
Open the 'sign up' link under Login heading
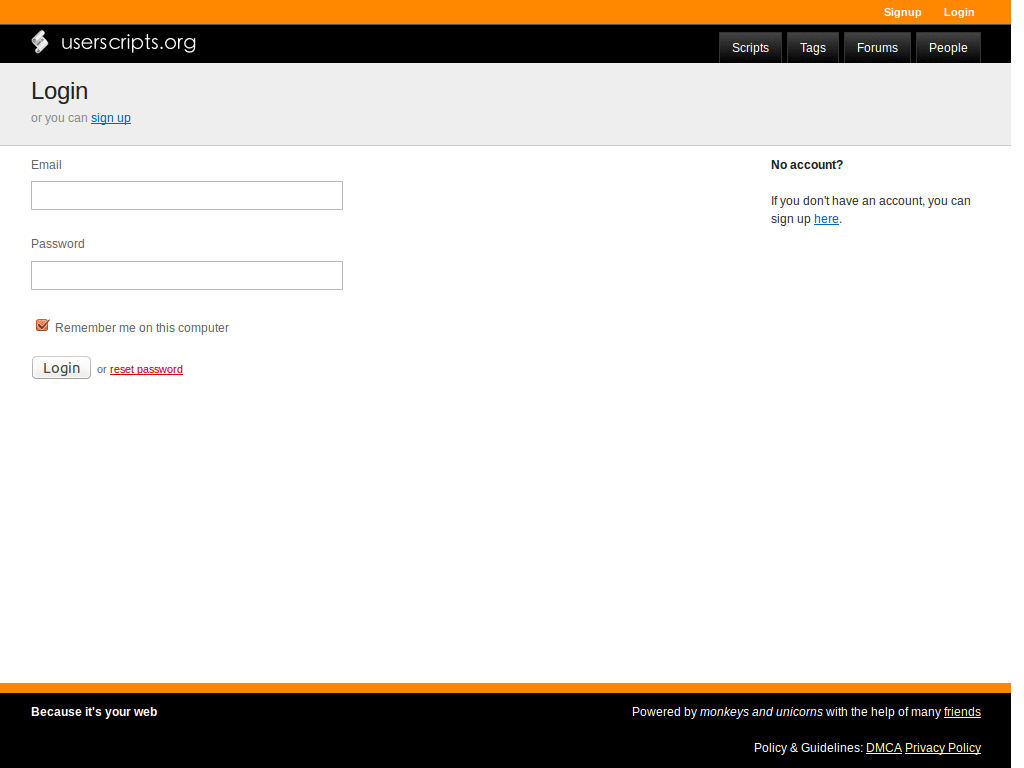click(110, 118)
